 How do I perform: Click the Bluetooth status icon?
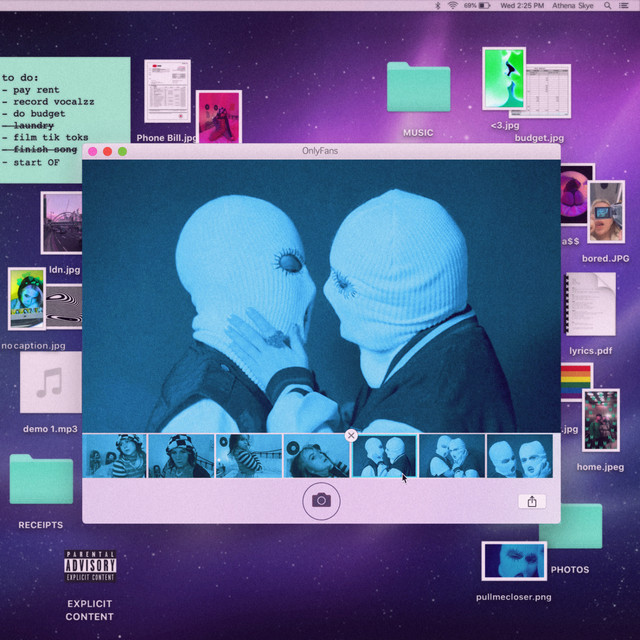click(x=438, y=5)
